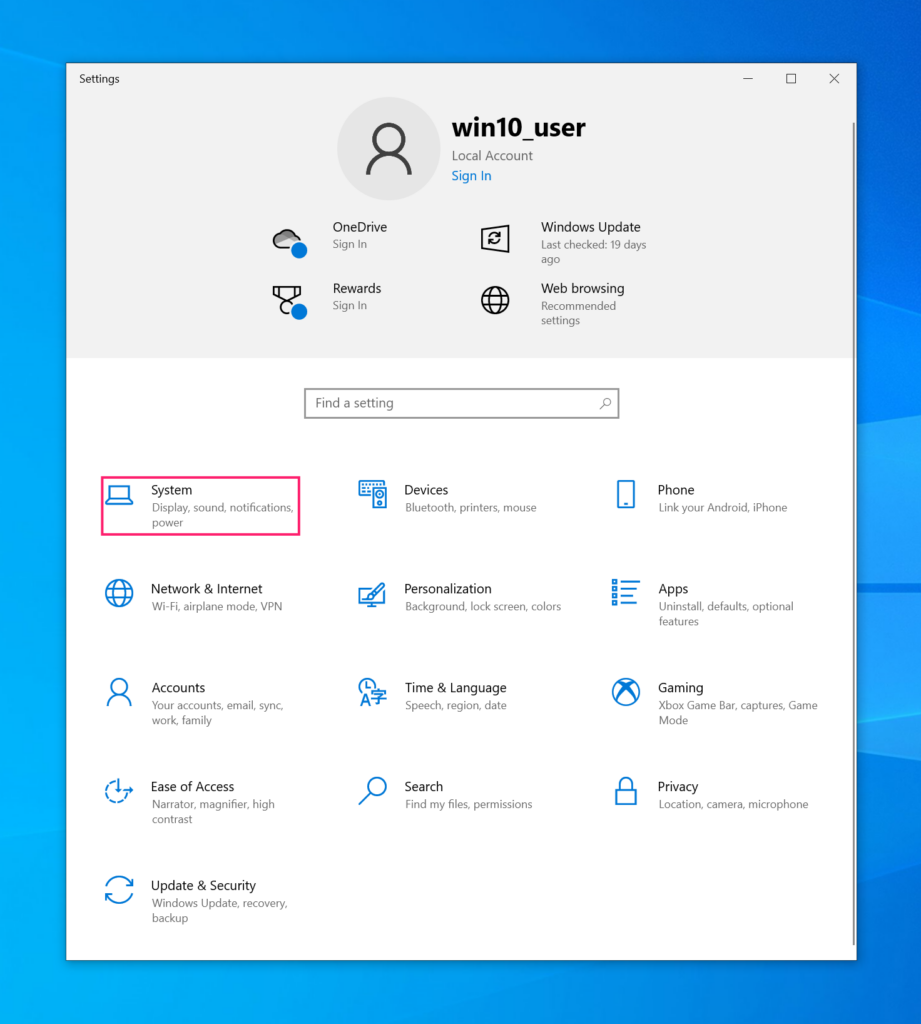Viewport: 921px width, 1024px height.
Task: Click the user profile avatar icon
Action: [x=389, y=149]
